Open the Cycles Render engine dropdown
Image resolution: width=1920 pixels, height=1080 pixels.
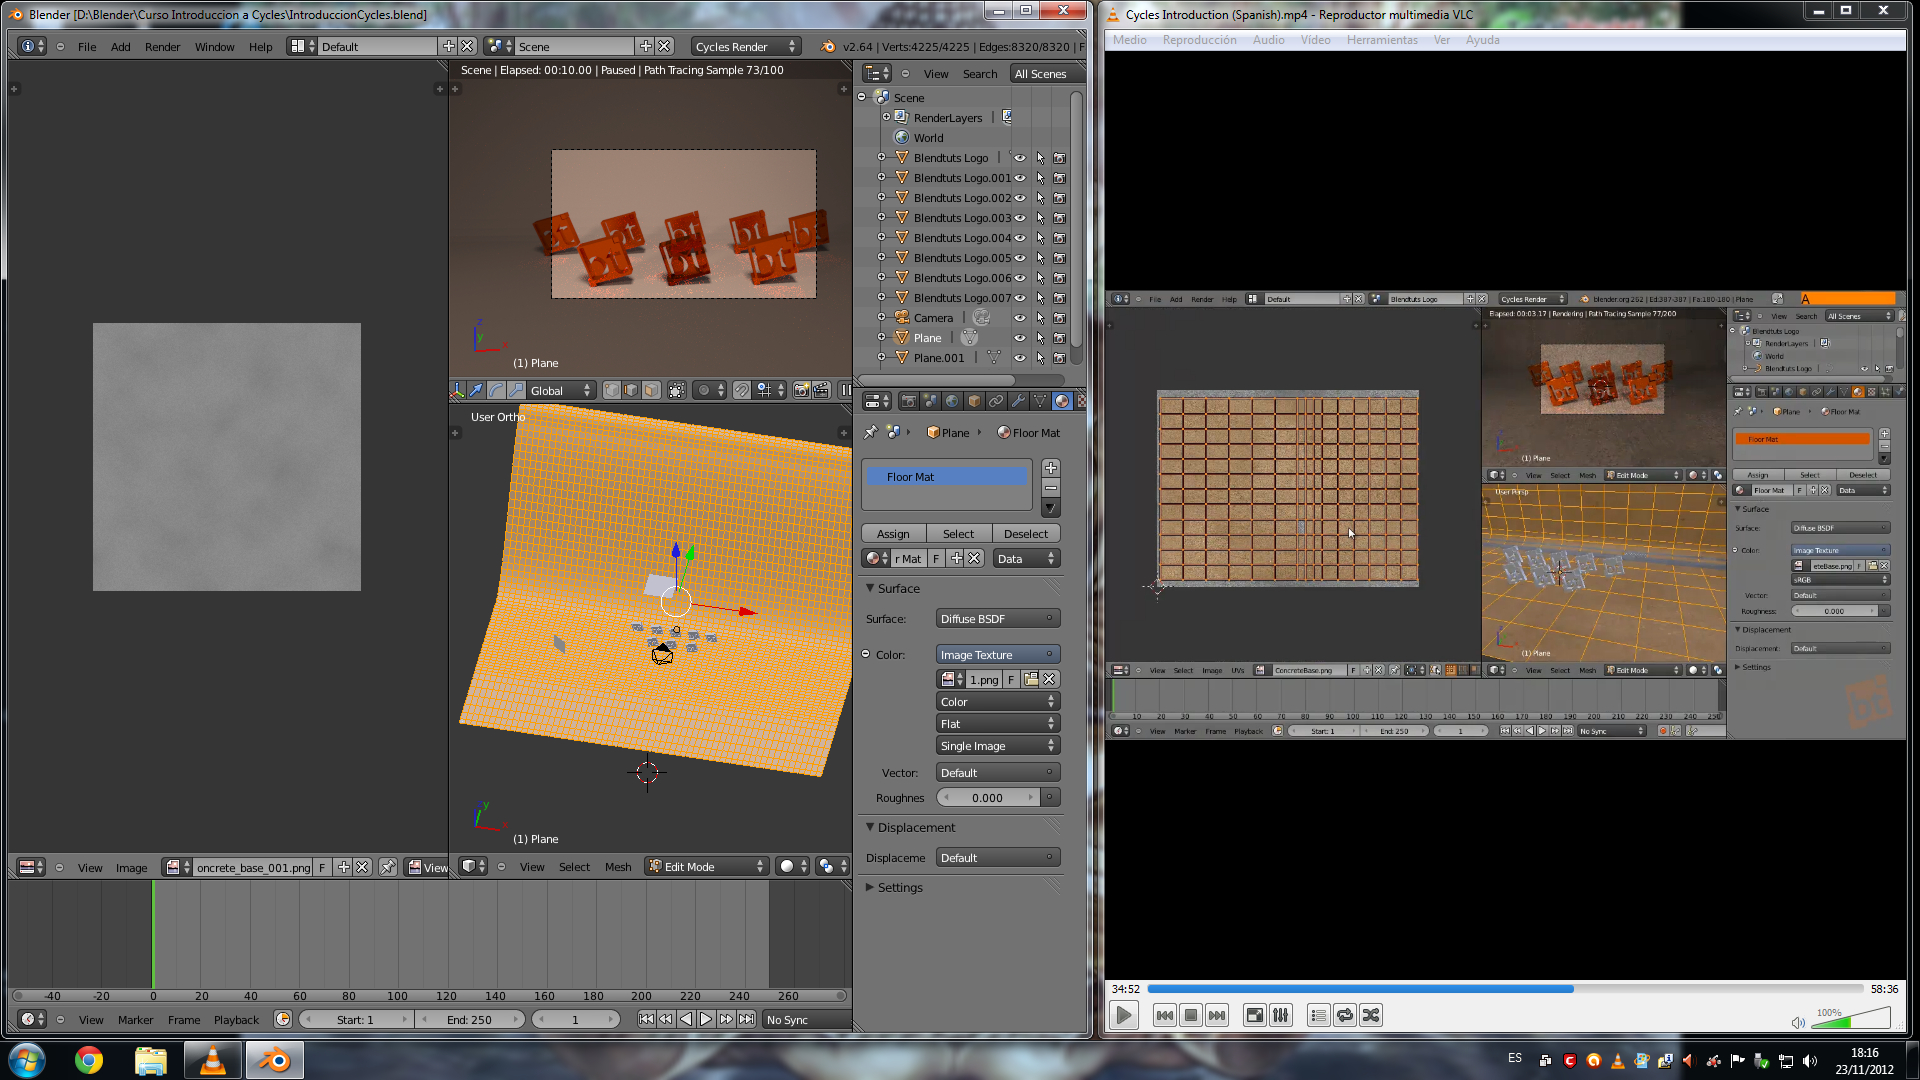(x=745, y=46)
